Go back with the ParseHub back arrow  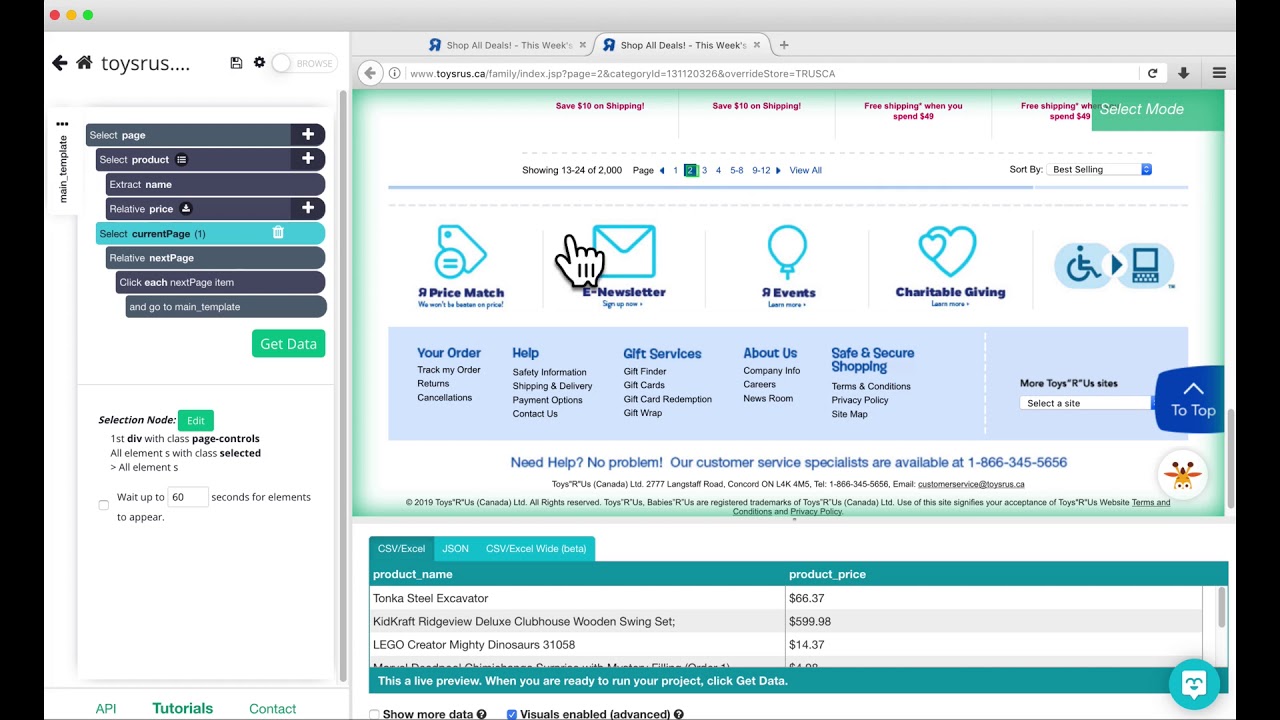coord(60,63)
